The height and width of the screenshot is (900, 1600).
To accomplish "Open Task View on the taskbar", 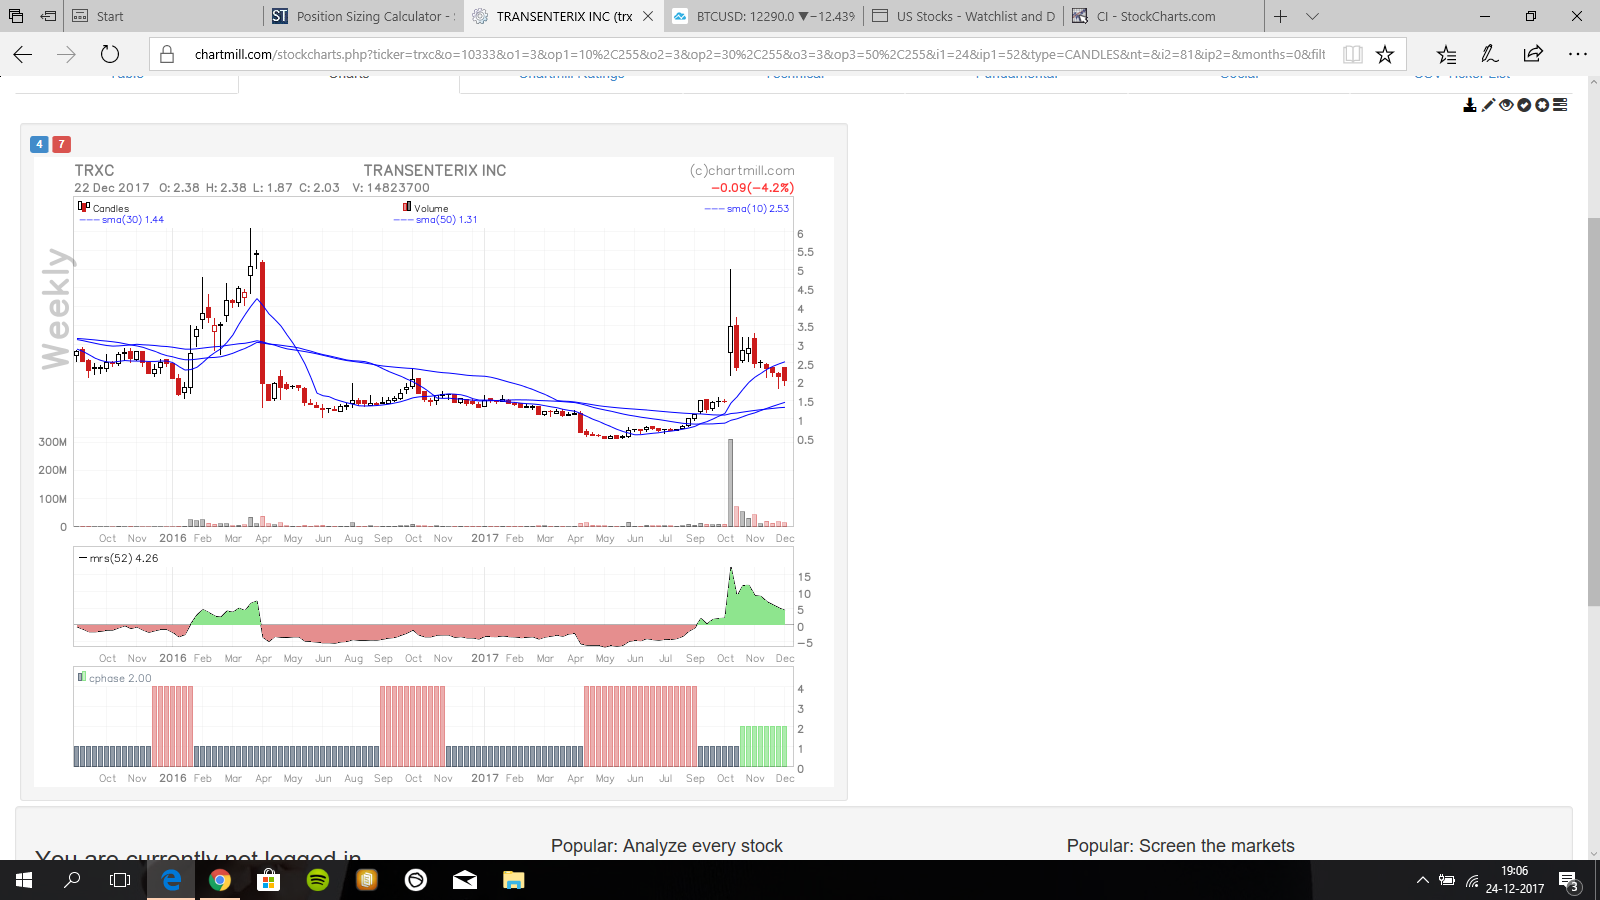I will tap(120, 880).
